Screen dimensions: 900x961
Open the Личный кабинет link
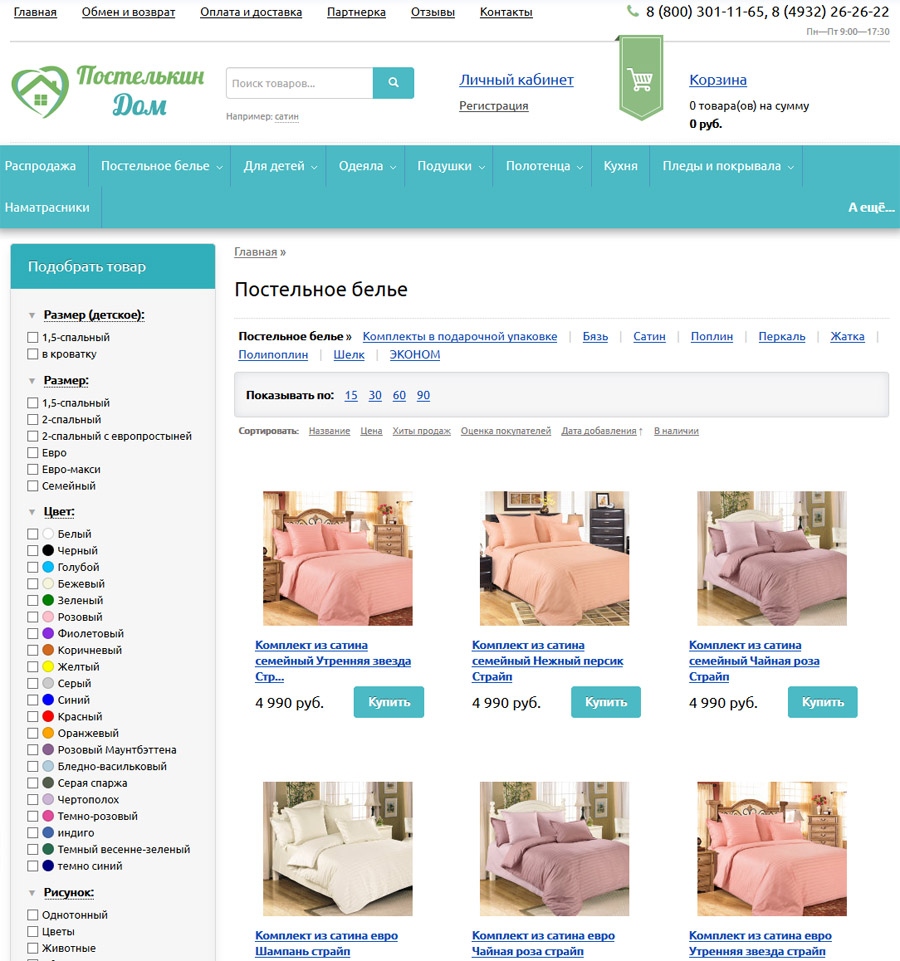tap(516, 80)
